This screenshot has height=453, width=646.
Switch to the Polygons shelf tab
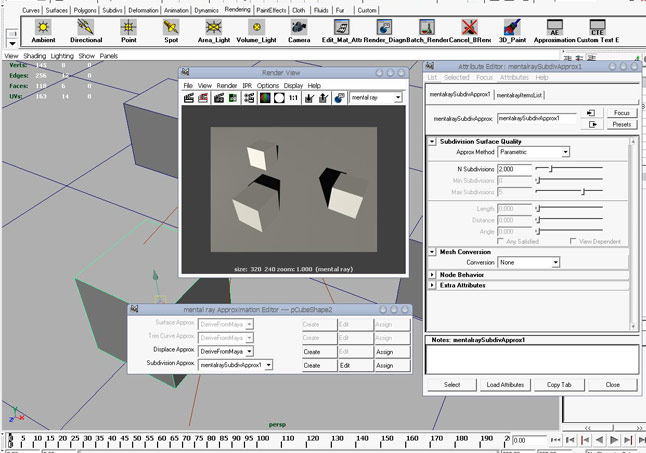[x=85, y=10]
